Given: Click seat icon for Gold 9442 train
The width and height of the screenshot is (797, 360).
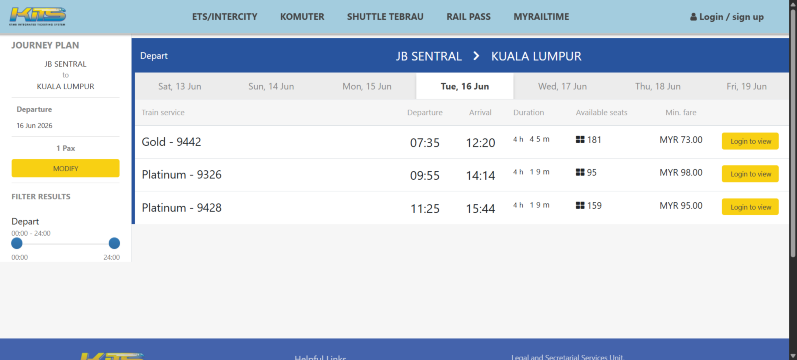Looking at the screenshot, I should tap(580, 139).
